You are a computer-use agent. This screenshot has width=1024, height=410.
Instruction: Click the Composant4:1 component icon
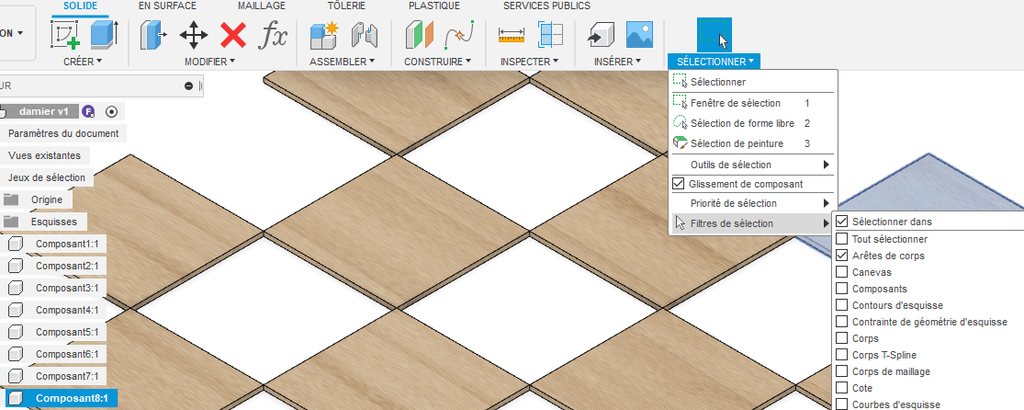pyautogui.click(x=16, y=310)
